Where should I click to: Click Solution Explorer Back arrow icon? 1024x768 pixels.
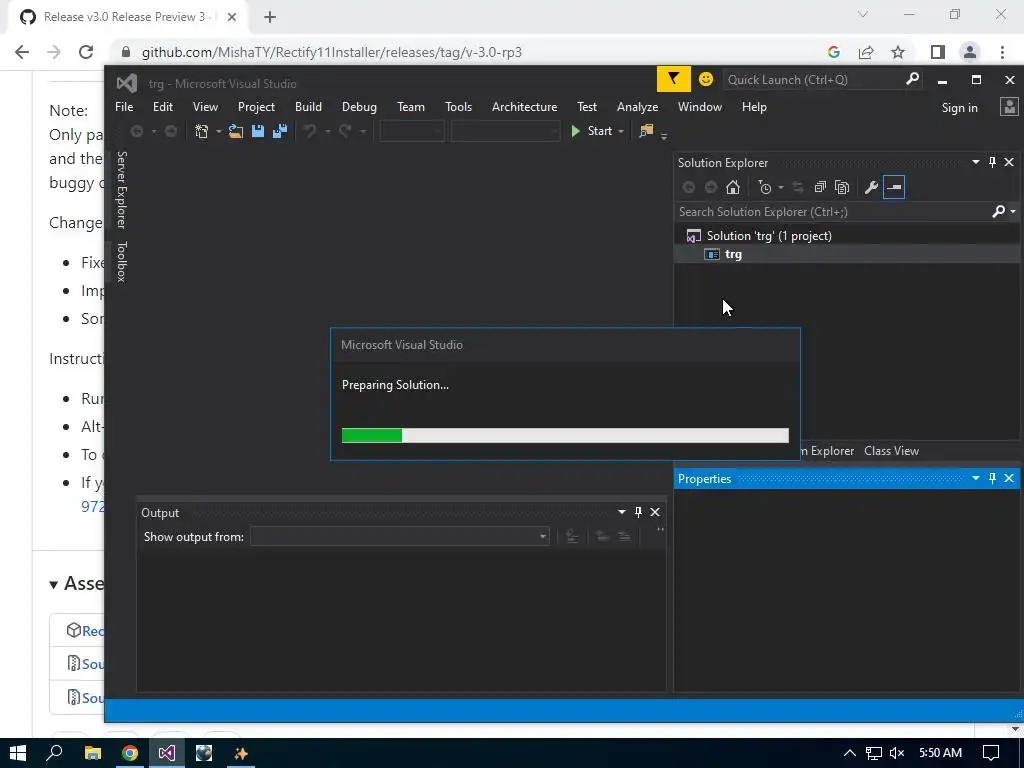tap(688, 187)
